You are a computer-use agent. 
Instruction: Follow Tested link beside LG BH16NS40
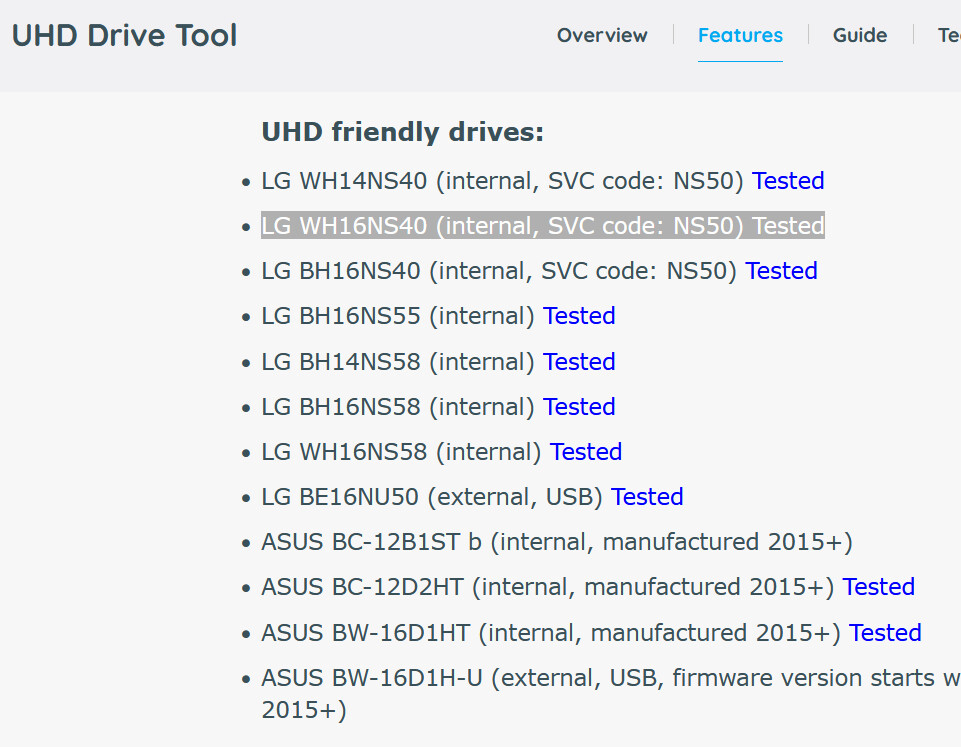tap(781, 271)
